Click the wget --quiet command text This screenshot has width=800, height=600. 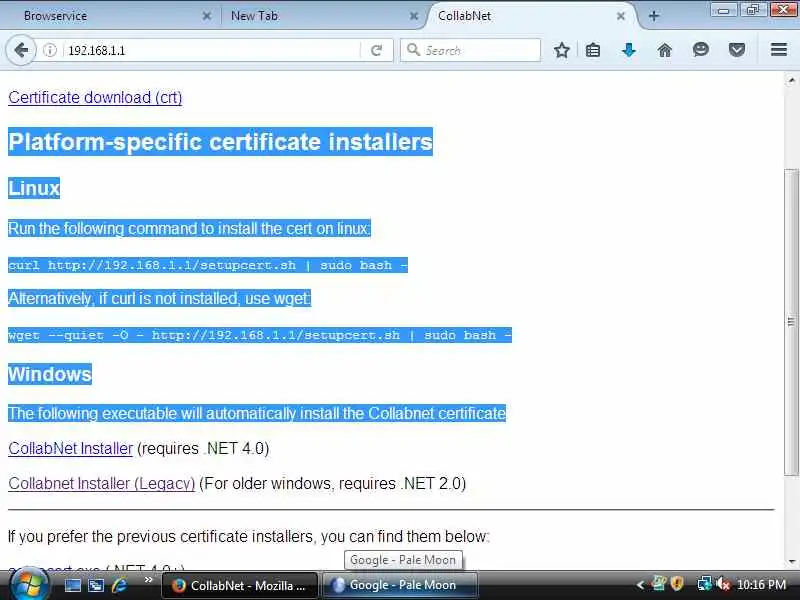coord(260,335)
